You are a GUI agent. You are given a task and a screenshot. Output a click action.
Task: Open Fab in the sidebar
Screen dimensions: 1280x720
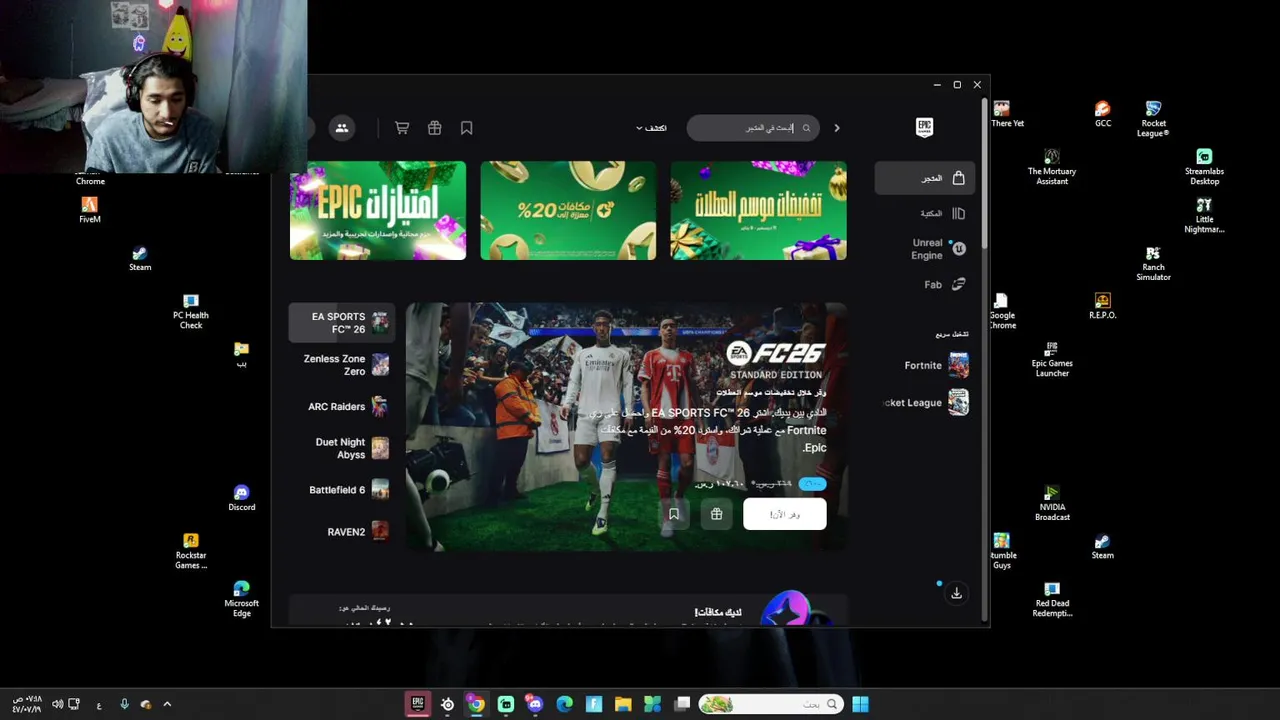click(944, 284)
